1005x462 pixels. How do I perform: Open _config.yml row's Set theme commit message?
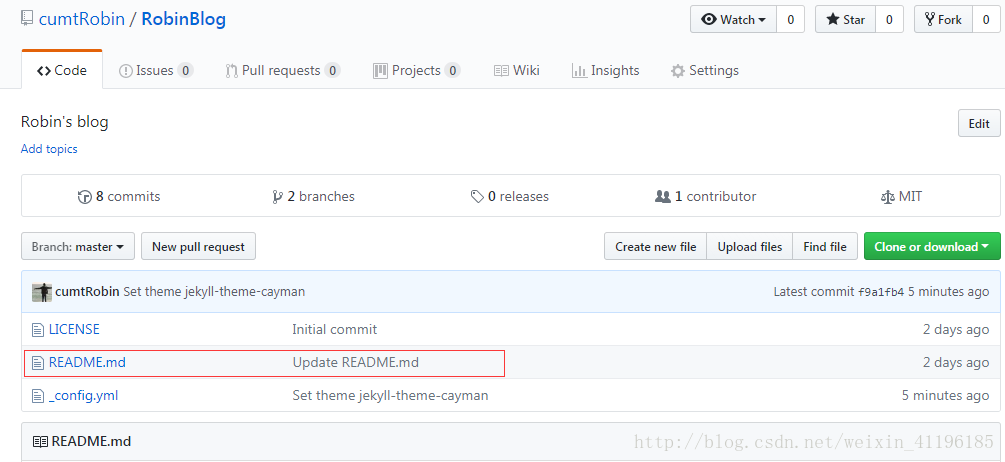(390, 395)
